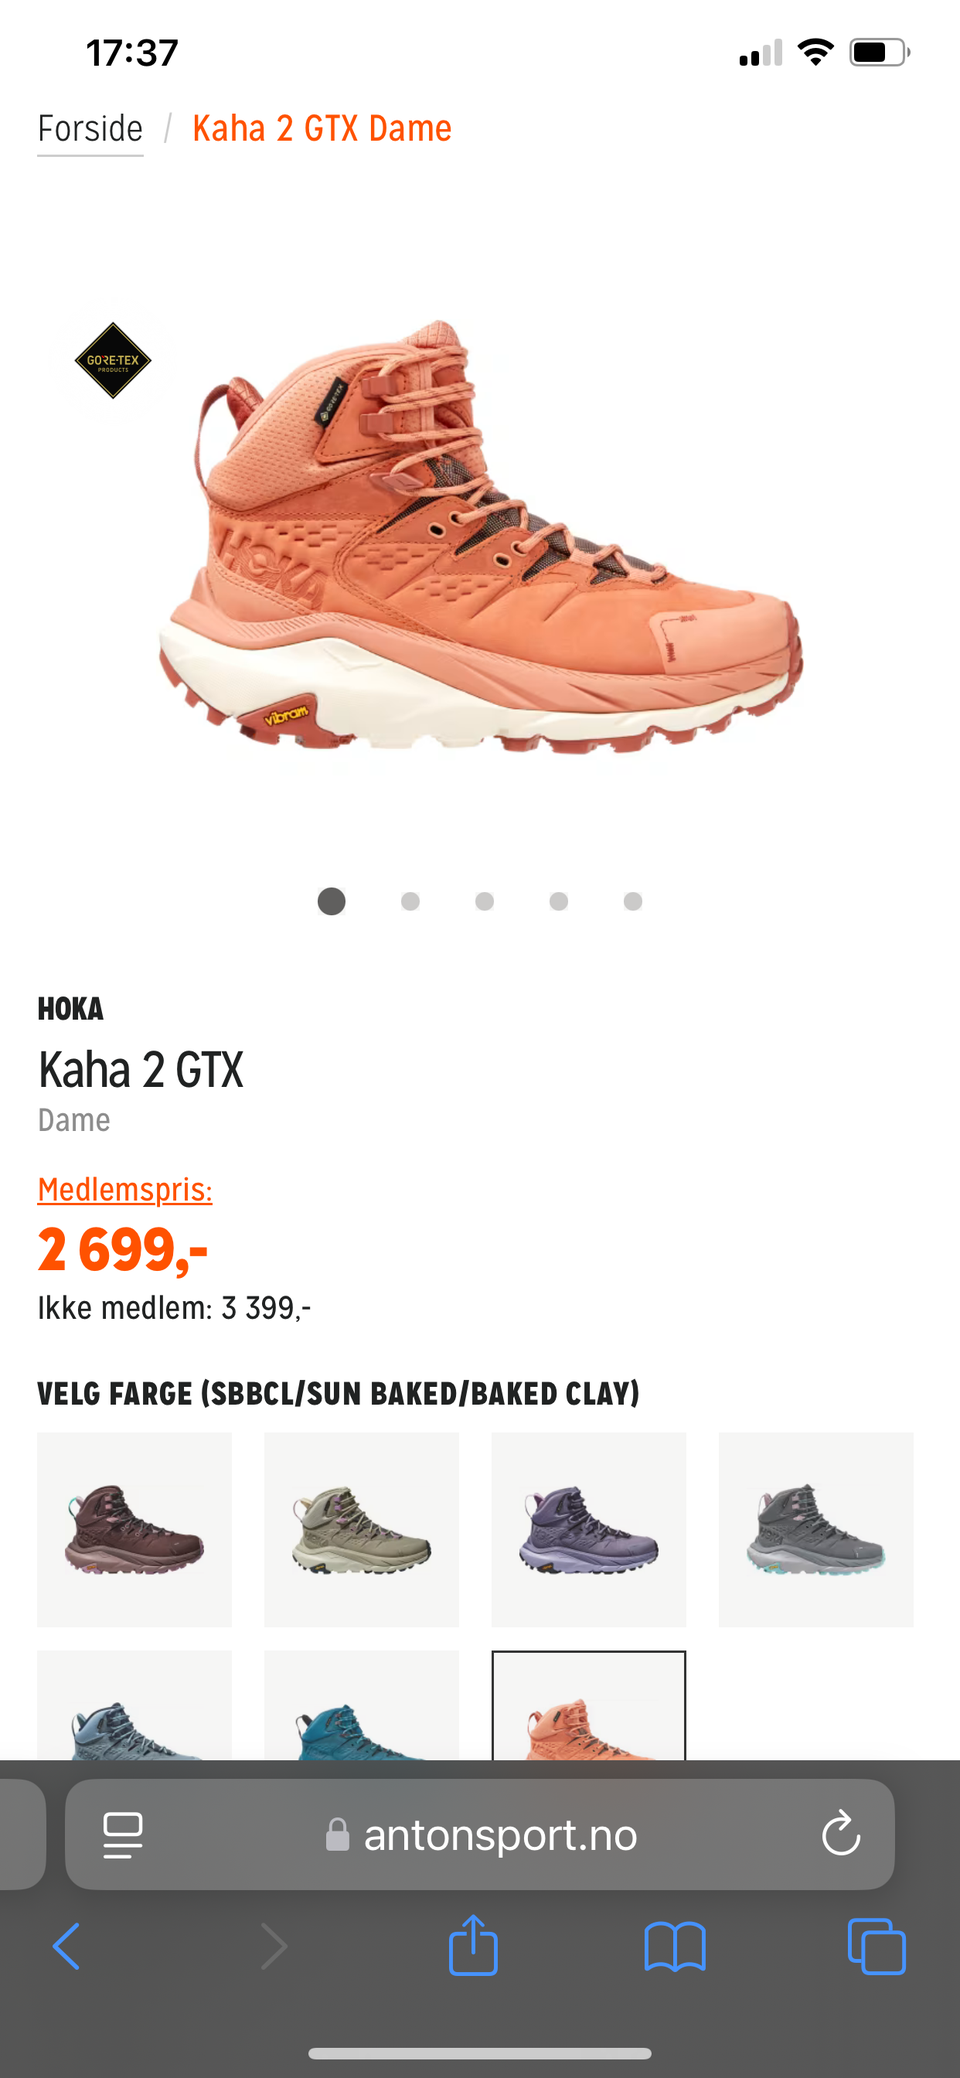Screen dimensions: 960x2078
Task: Open the page settings reader icon
Action: 123,1835
